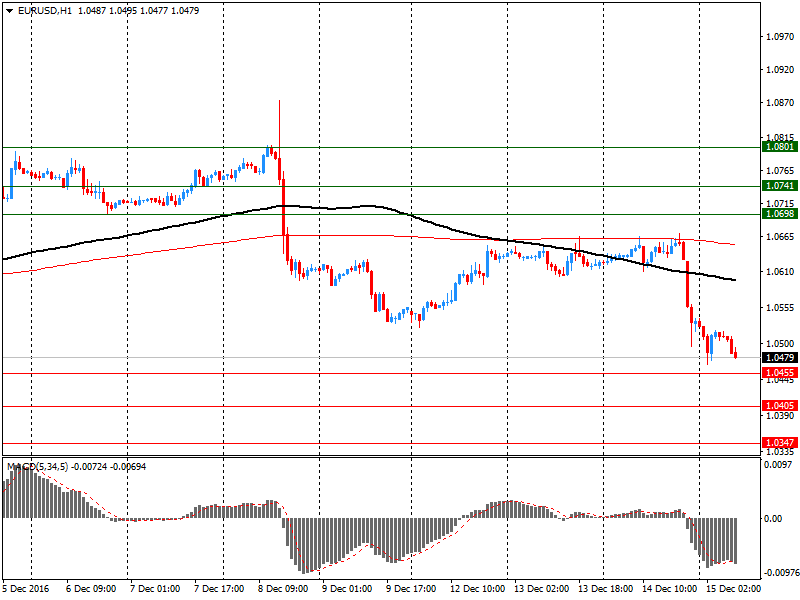The height and width of the screenshot is (600, 800).
Task: Click the 1.0665 price axis value
Action: pos(780,237)
